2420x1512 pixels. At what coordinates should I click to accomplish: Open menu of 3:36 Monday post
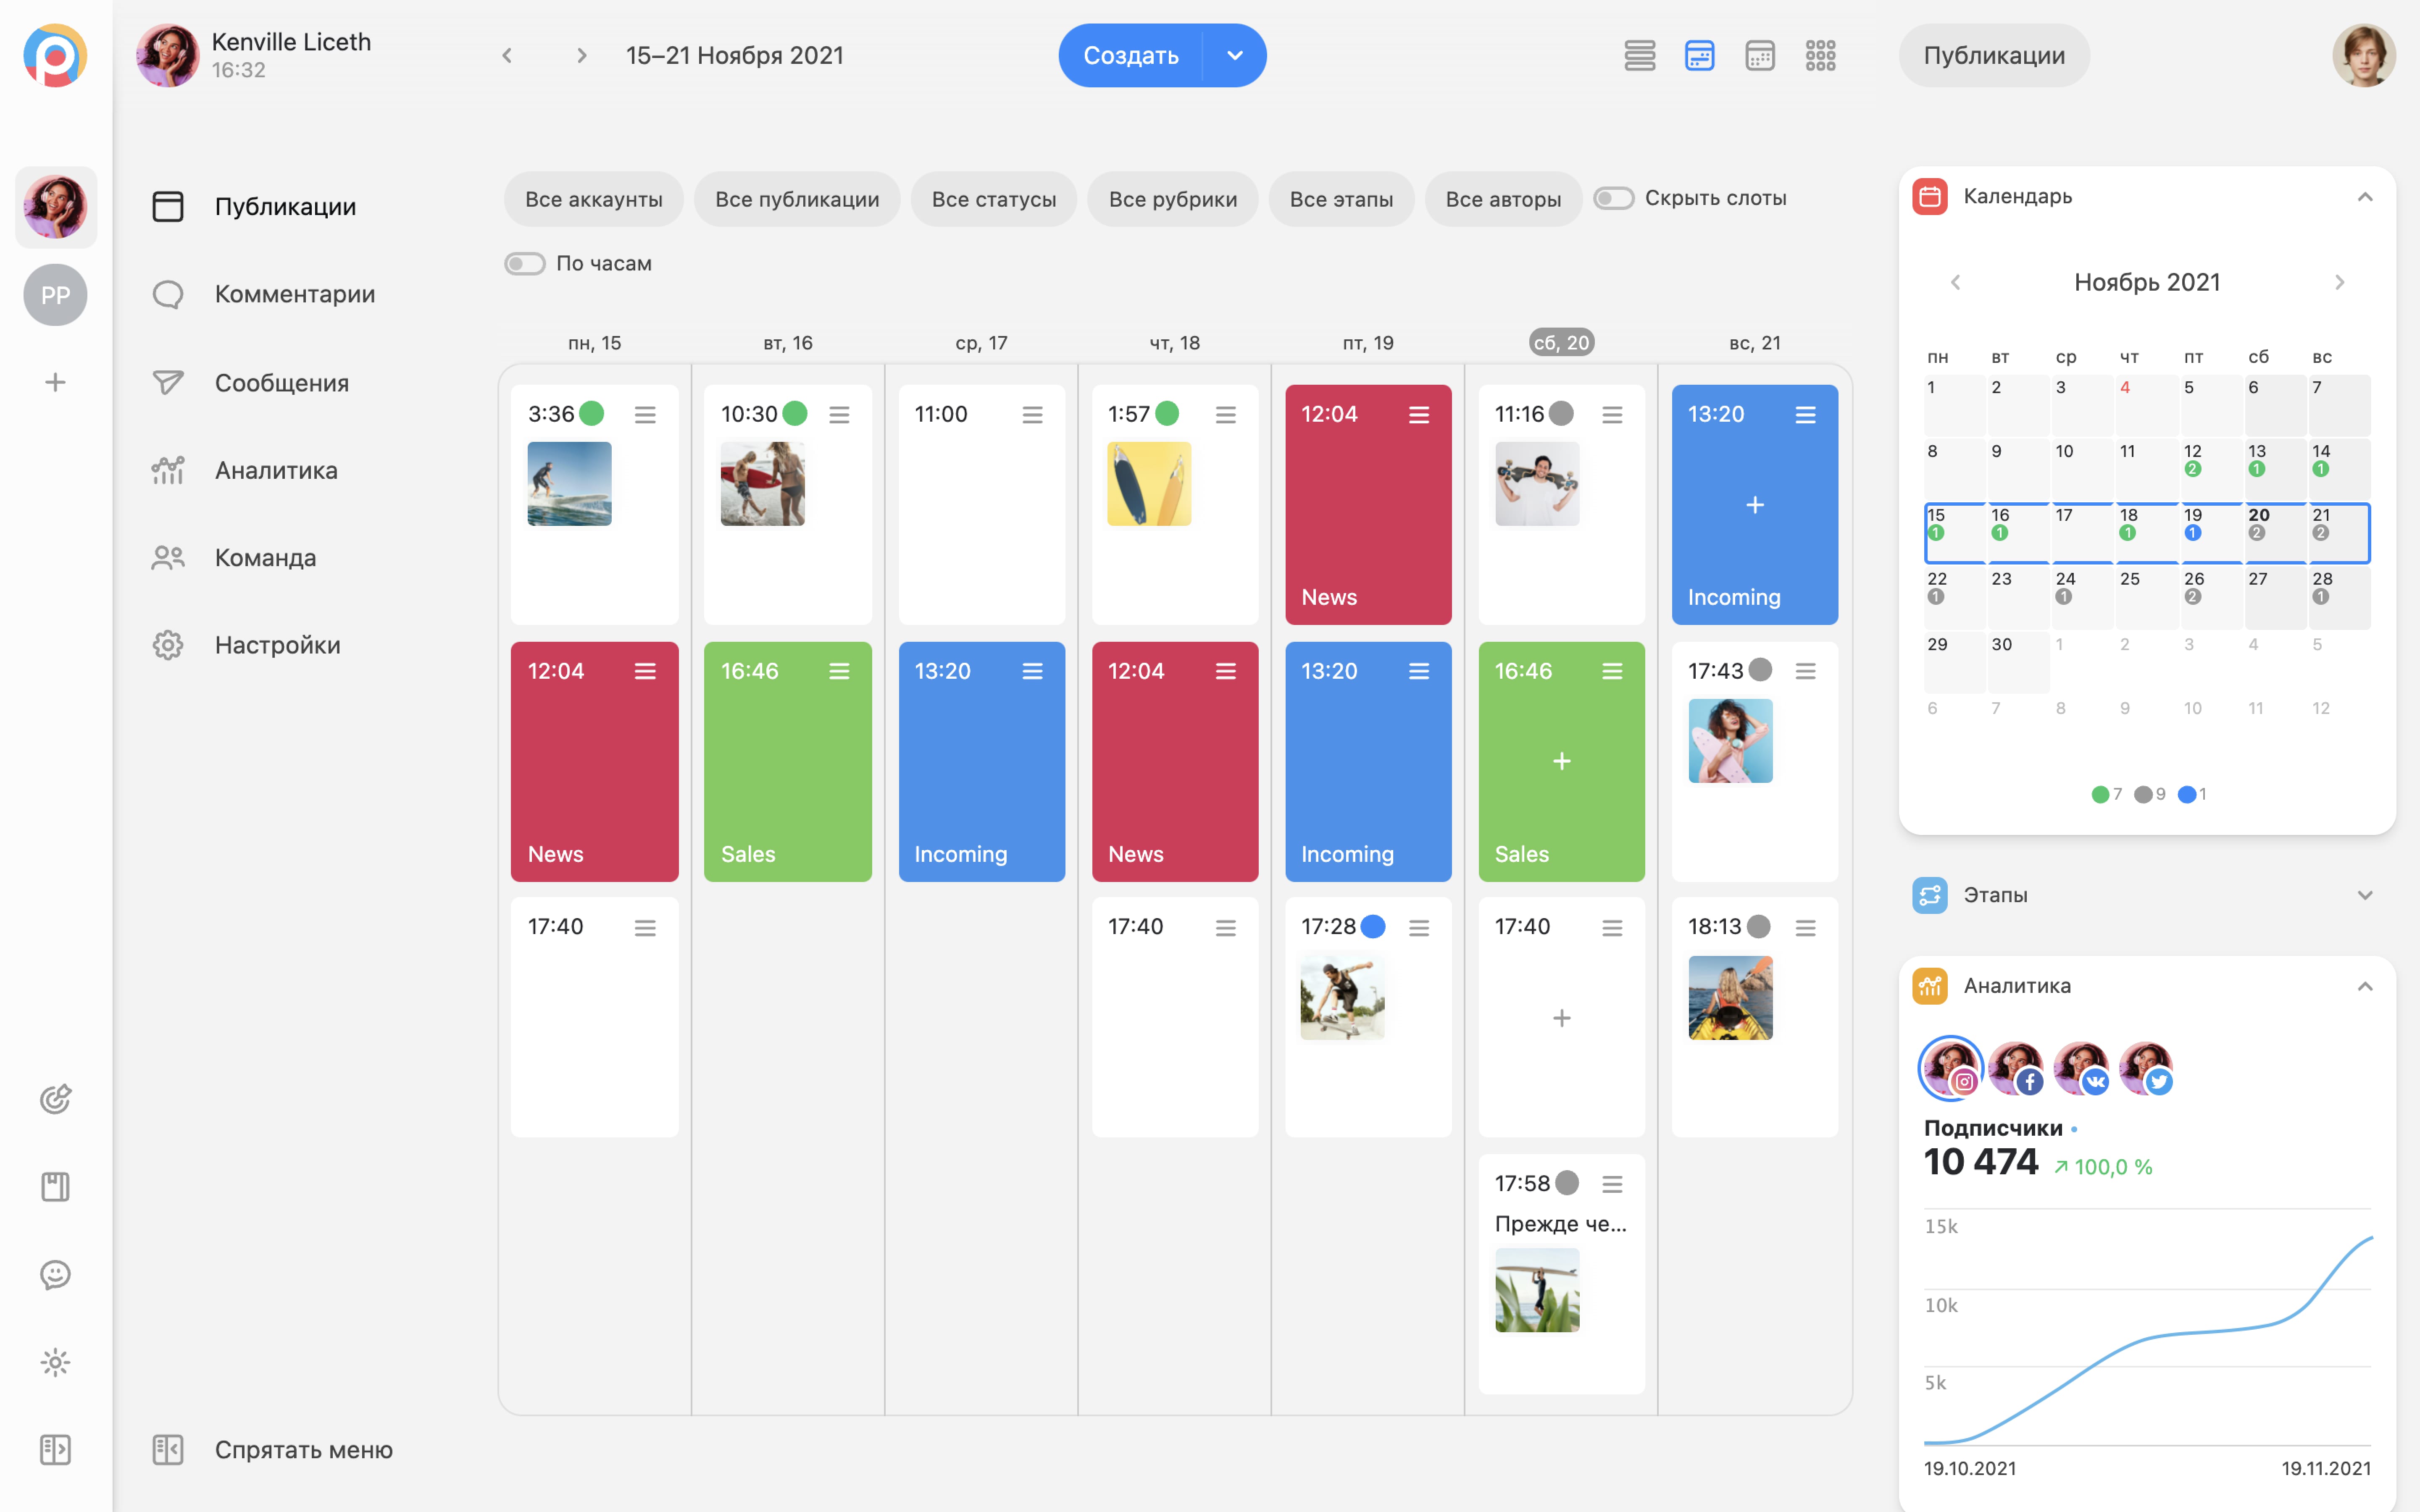[x=645, y=414]
